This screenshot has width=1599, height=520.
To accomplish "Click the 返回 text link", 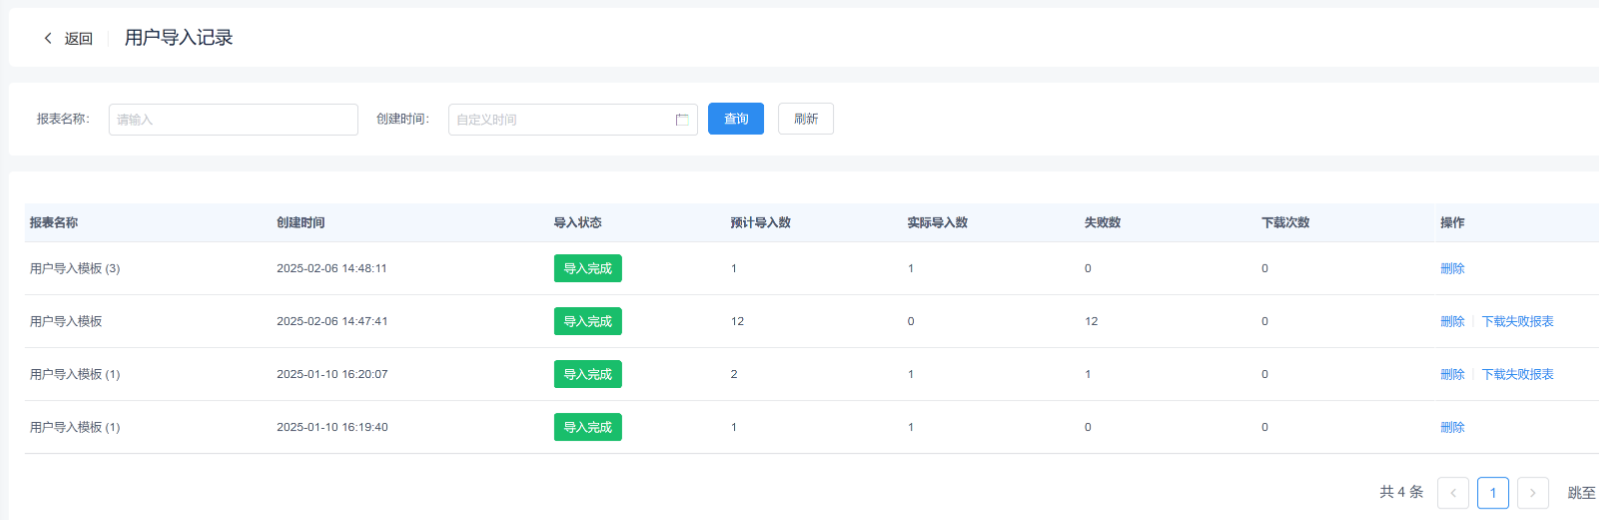I will coord(78,39).
